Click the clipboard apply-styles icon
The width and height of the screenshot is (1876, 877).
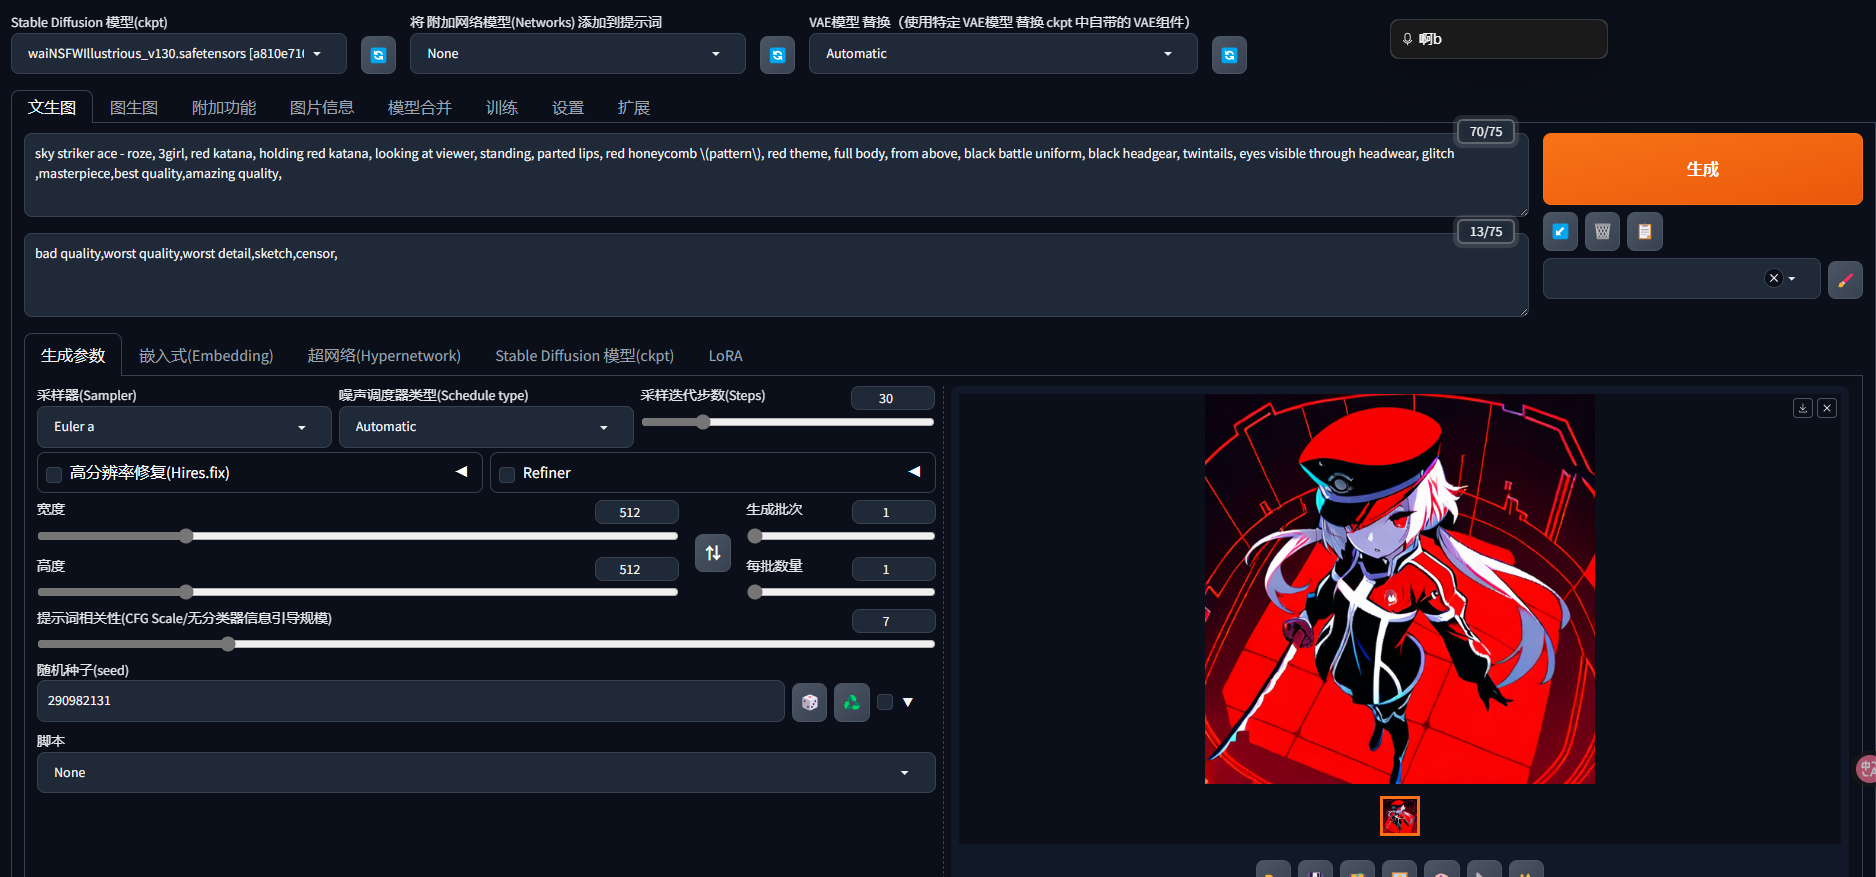click(x=1644, y=231)
